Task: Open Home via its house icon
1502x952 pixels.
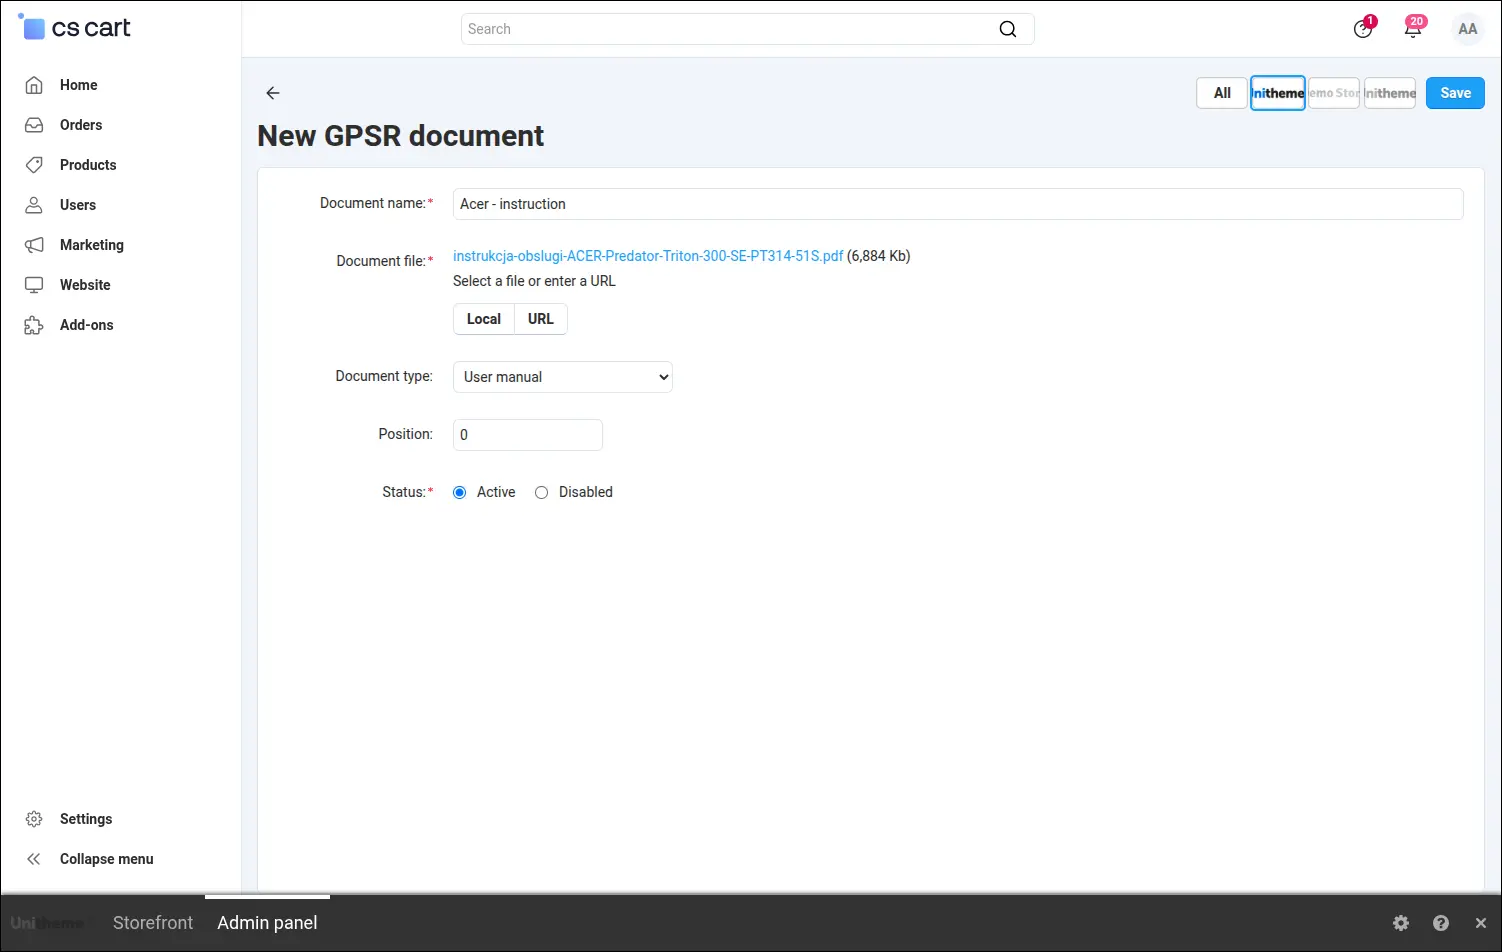Action: (x=34, y=85)
